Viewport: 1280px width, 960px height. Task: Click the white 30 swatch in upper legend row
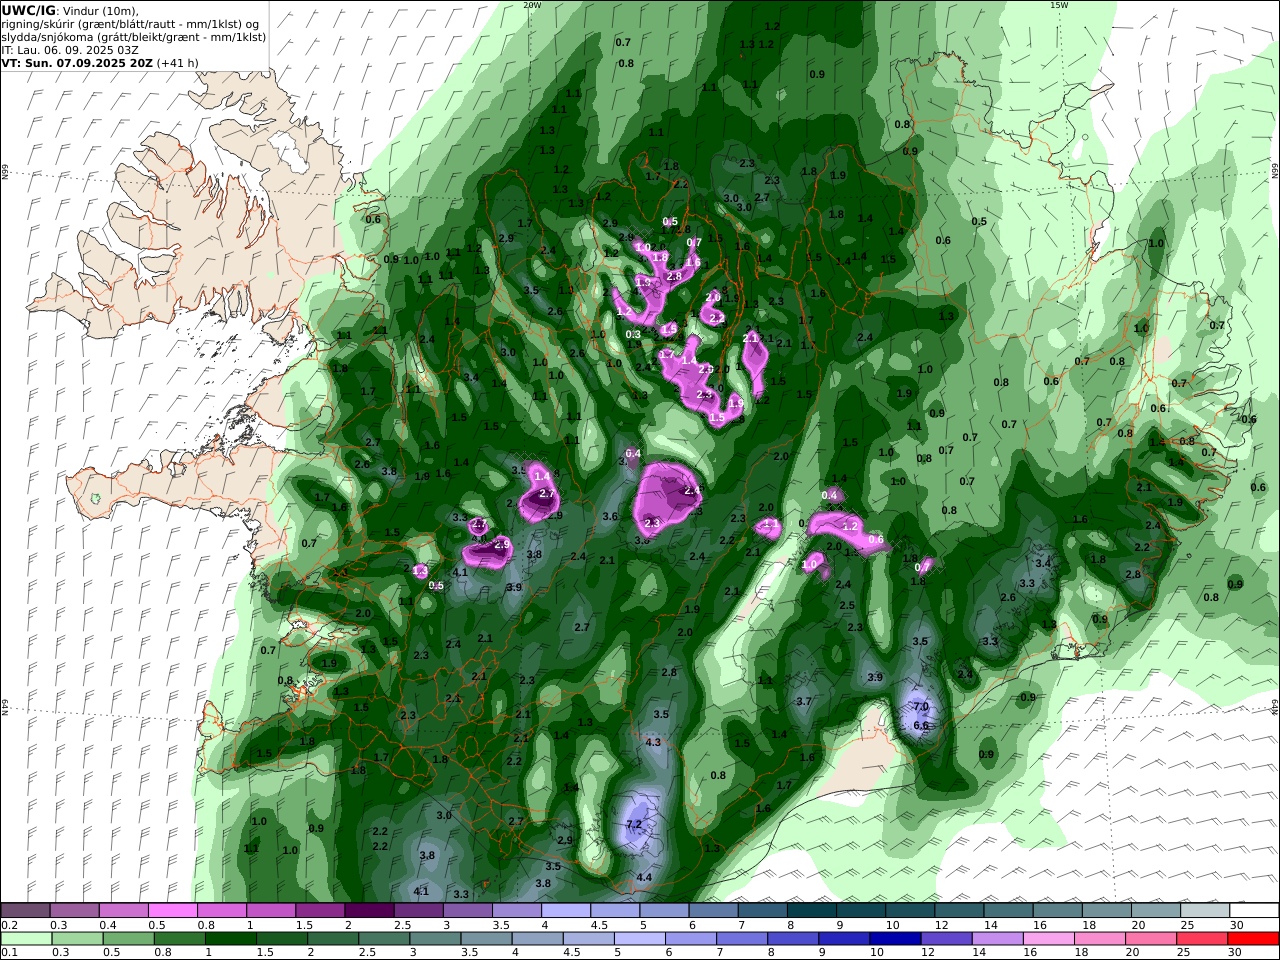pyautogui.click(x=1253, y=911)
